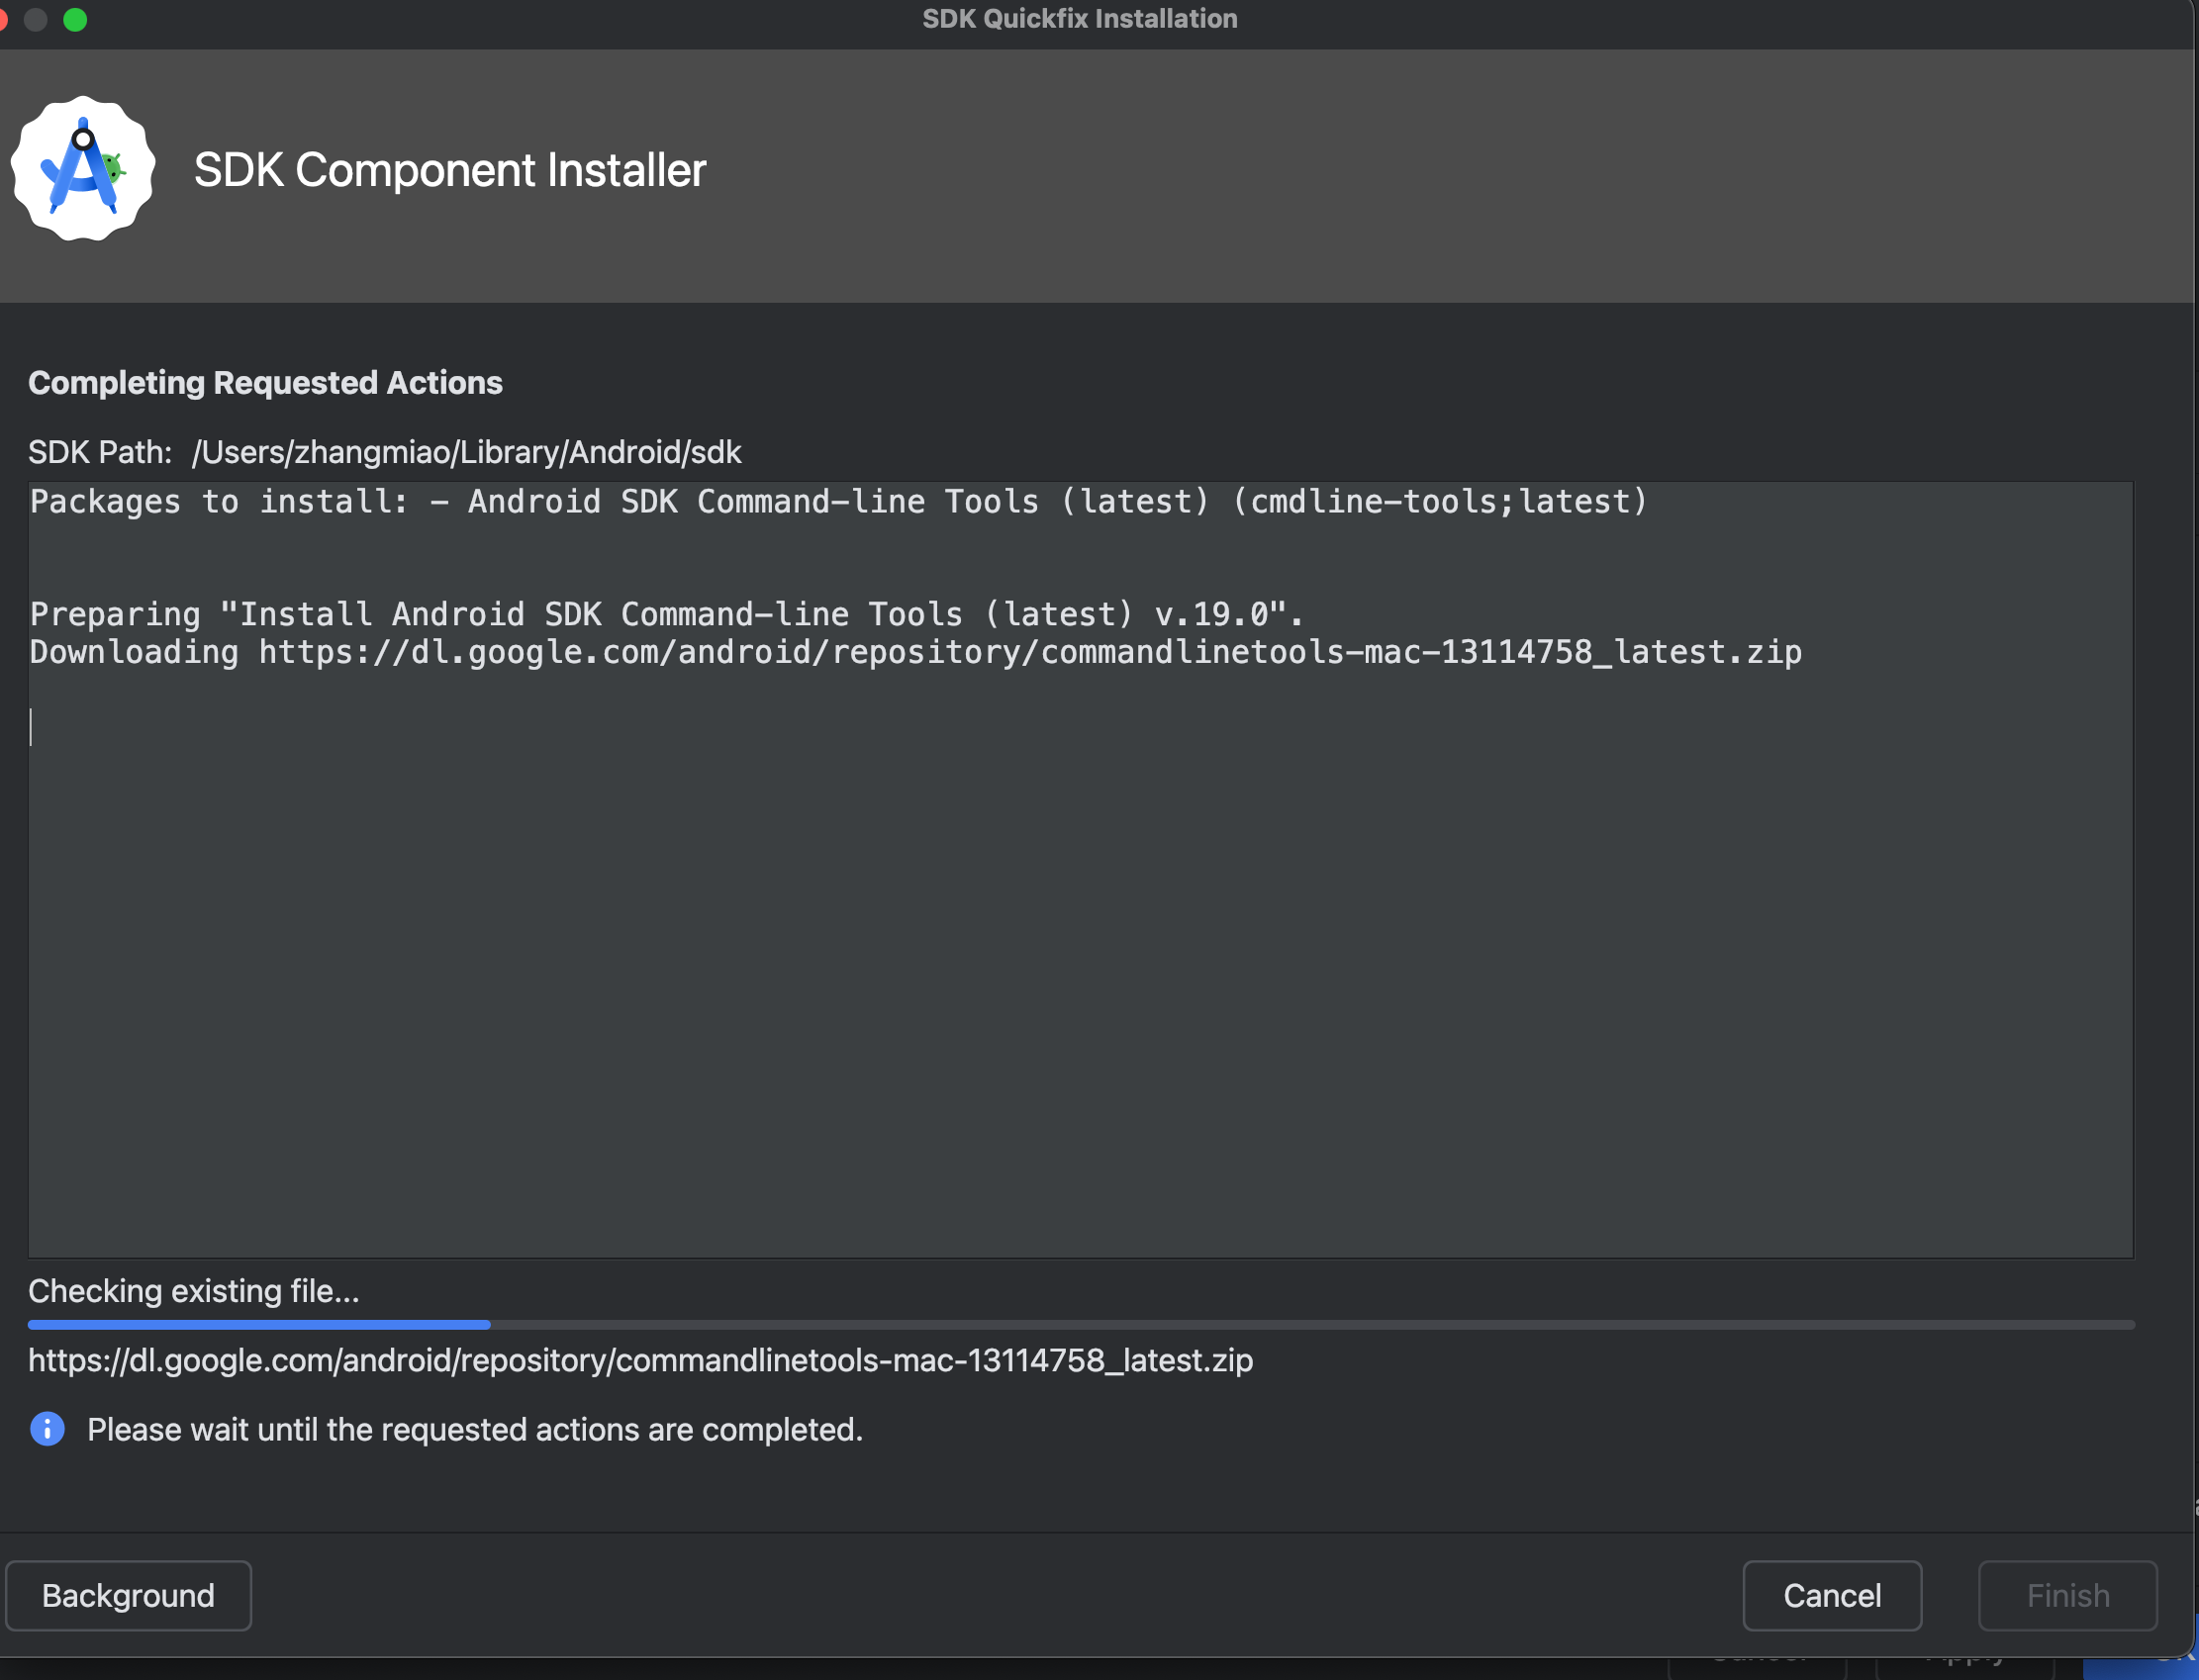The width and height of the screenshot is (2199, 1680).
Task: Click the SDK path /Users/zhangmiao/Library/Android/sdk
Action: [467, 452]
